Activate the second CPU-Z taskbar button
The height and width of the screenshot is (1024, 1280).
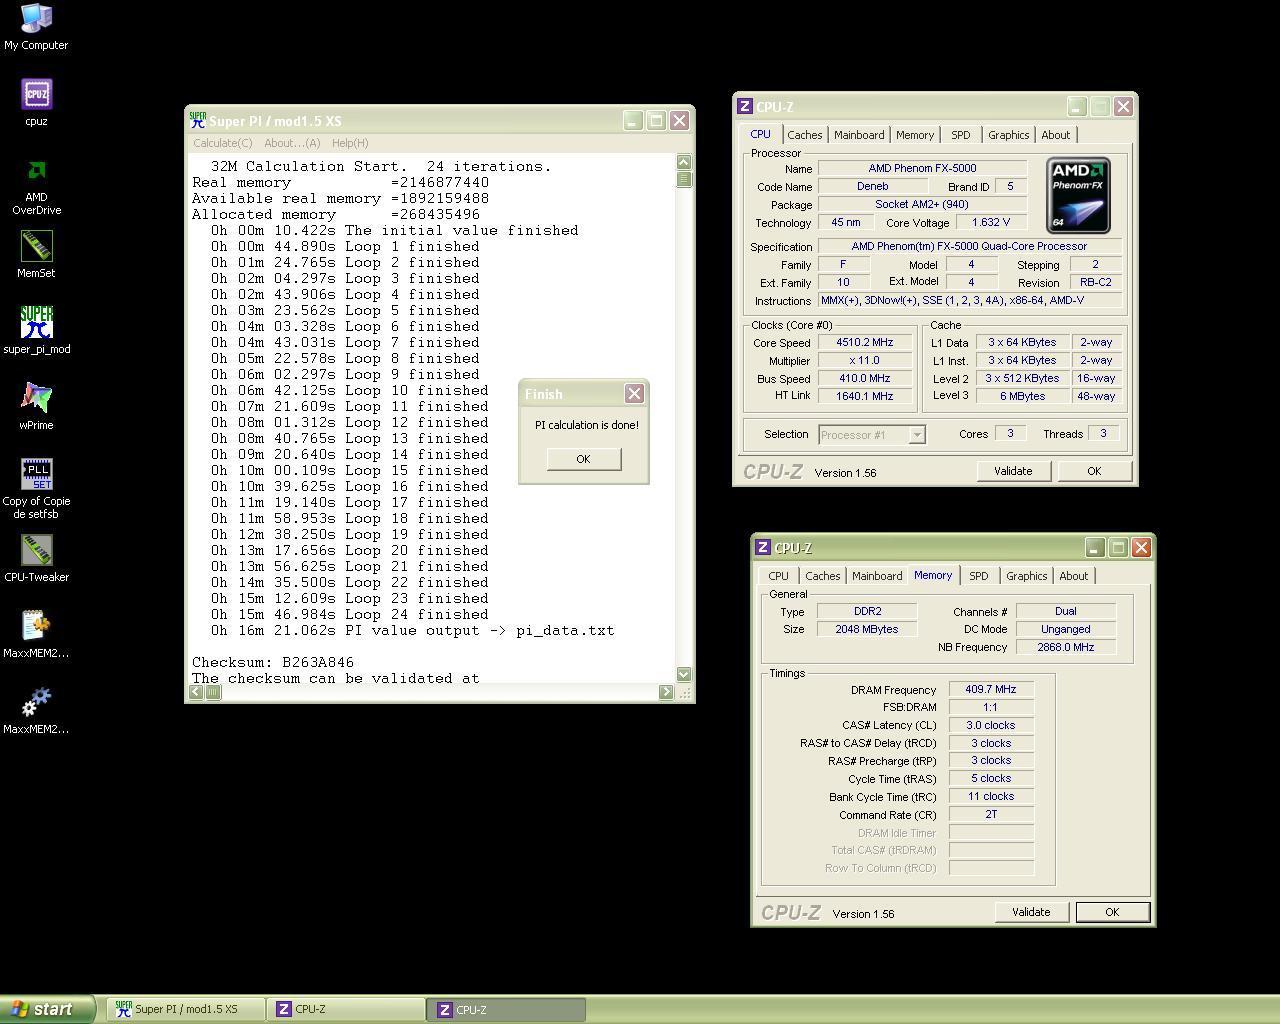tap(507, 1010)
